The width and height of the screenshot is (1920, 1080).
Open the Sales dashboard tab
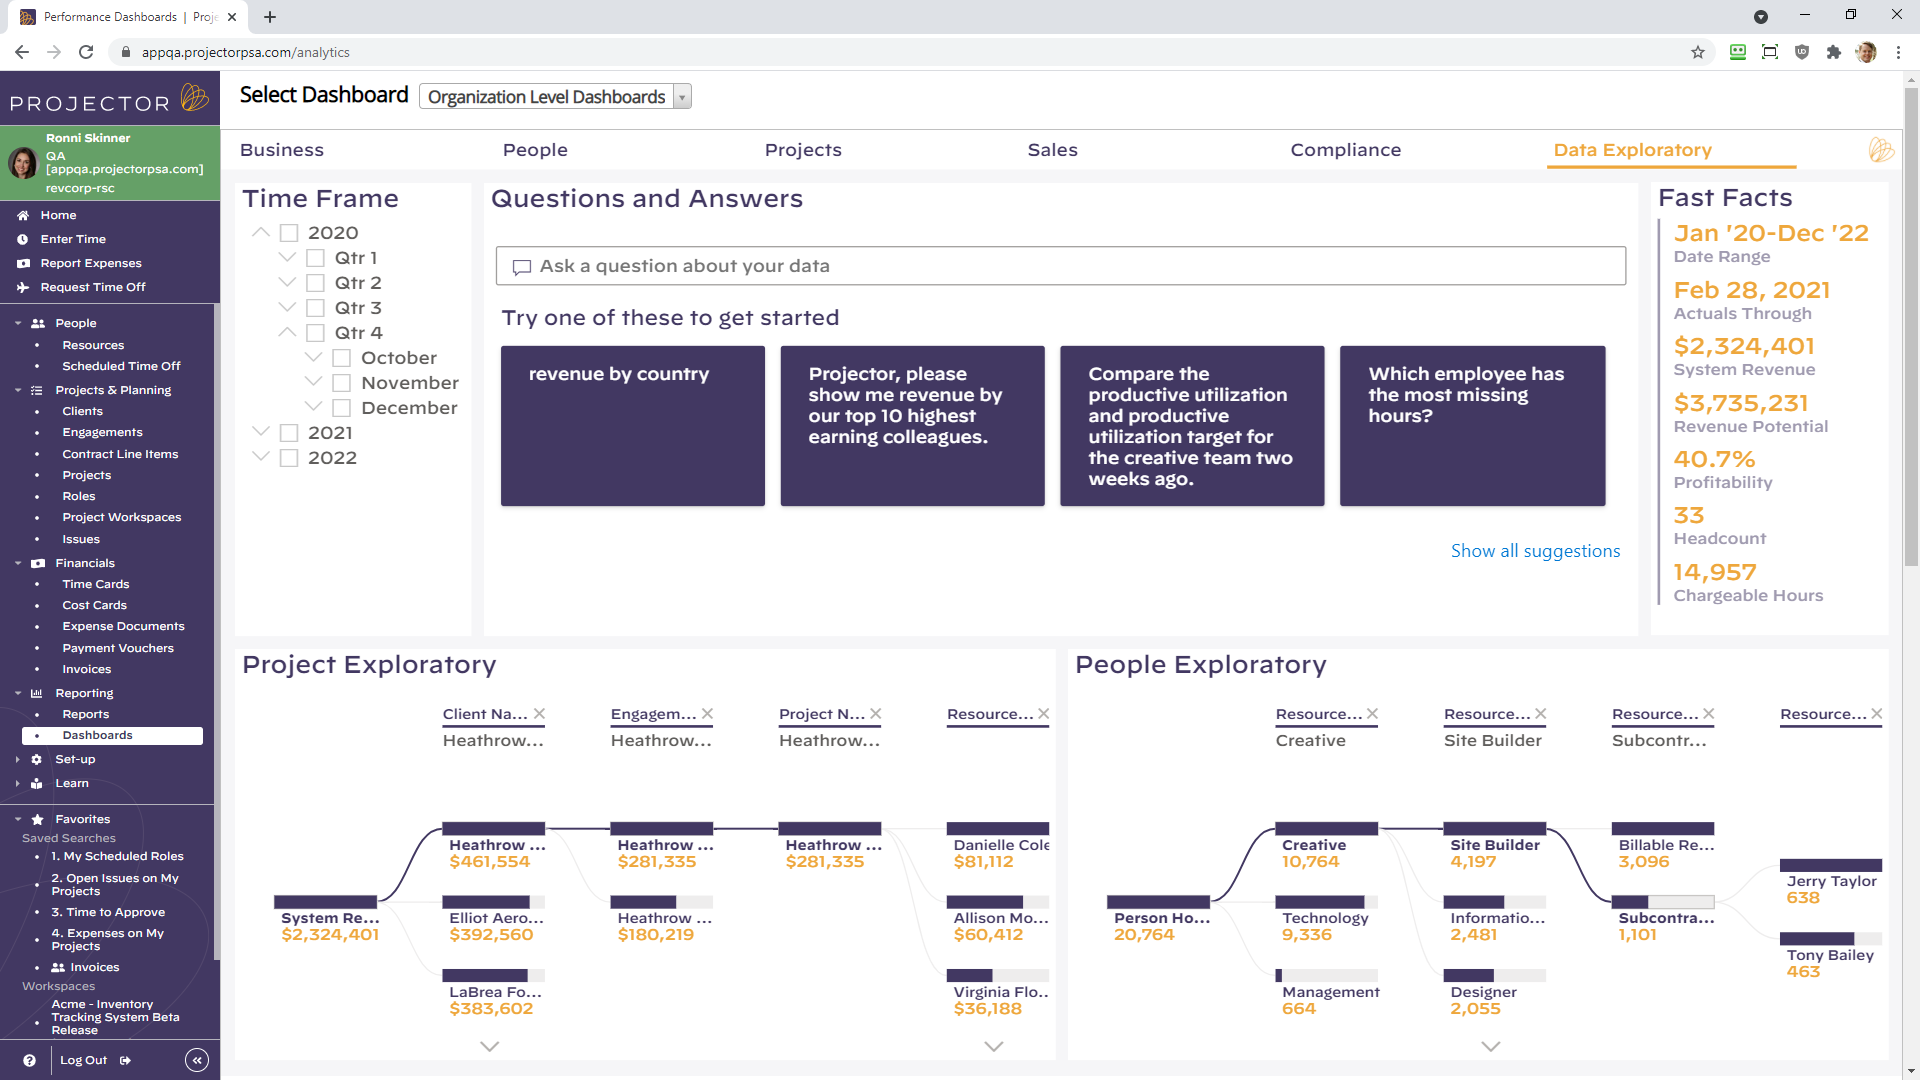[1052, 150]
